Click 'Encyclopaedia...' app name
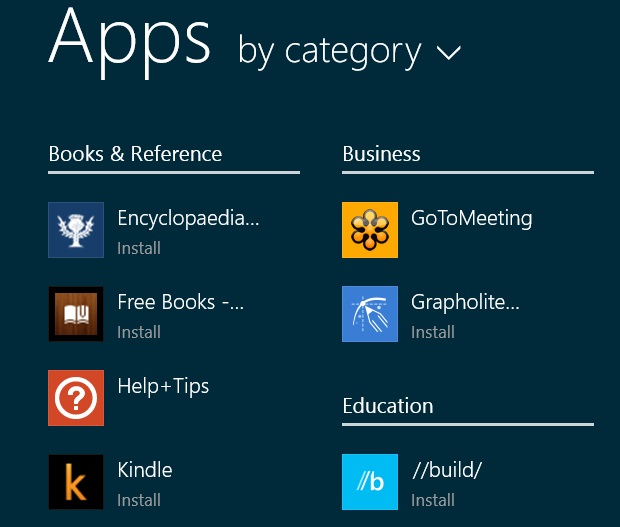This screenshot has width=620, height=527. (188, 218)
